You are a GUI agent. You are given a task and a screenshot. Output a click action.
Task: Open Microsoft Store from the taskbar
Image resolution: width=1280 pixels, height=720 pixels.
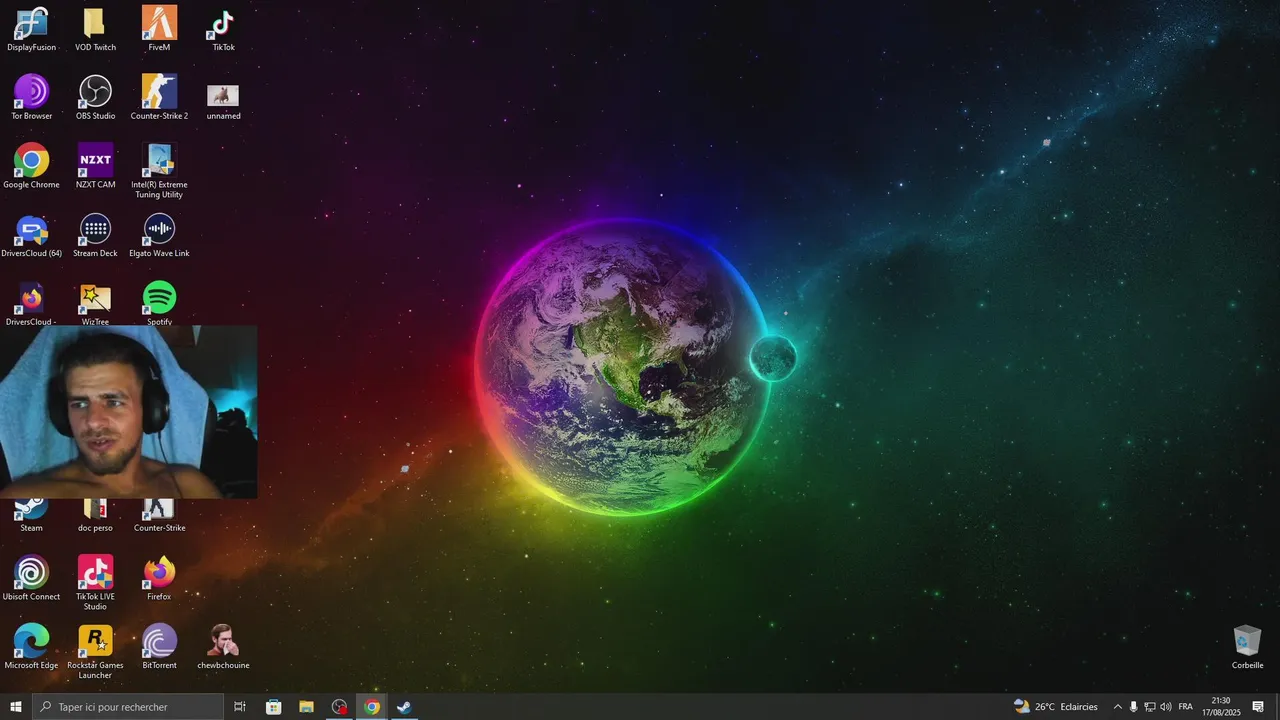tap(273, 707)
